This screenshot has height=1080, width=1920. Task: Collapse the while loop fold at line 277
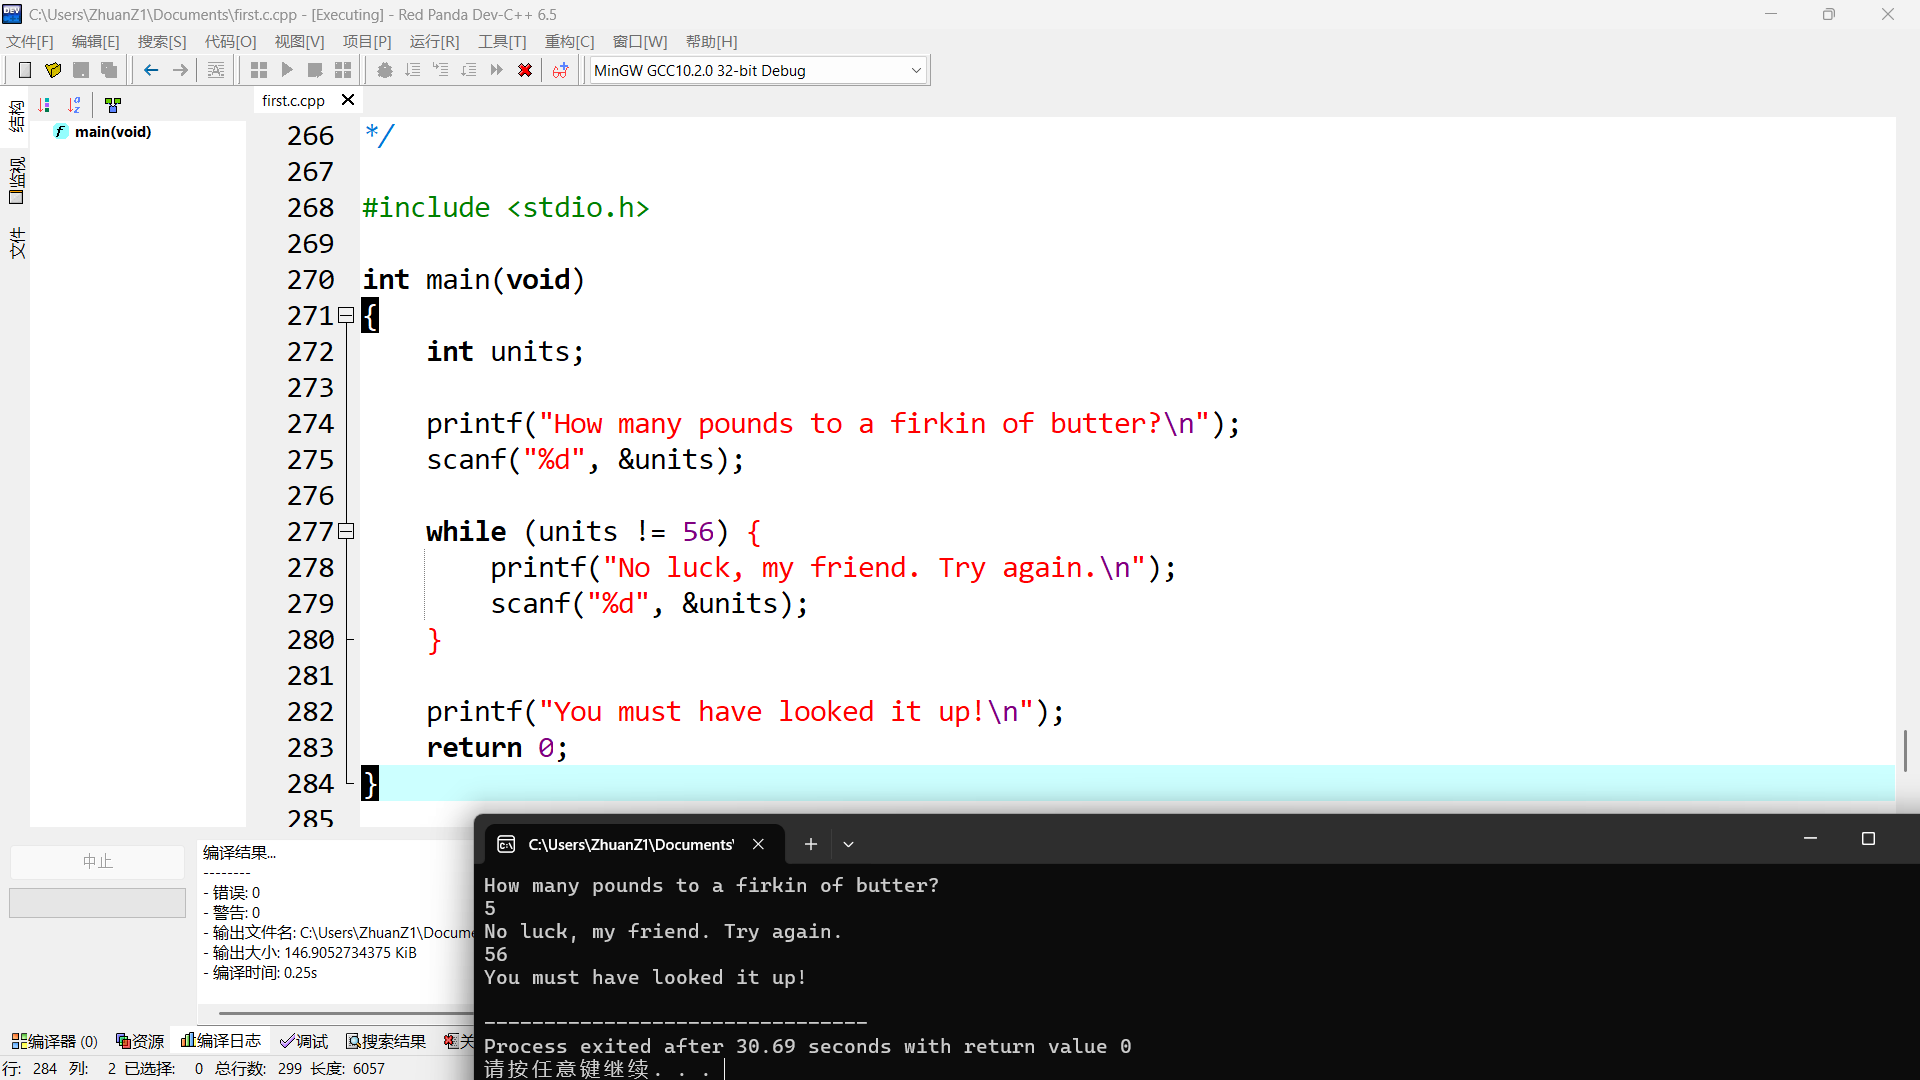point(346,532)
